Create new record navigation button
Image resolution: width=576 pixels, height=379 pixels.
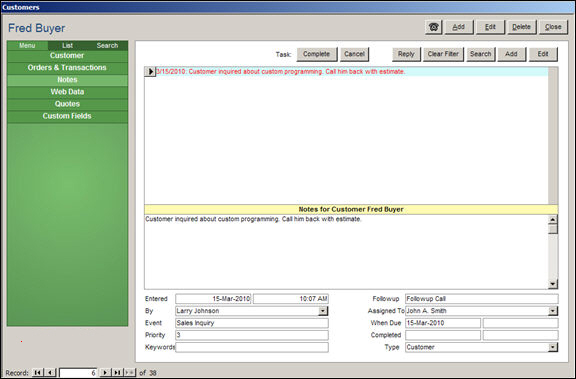(x=129, y=372)
